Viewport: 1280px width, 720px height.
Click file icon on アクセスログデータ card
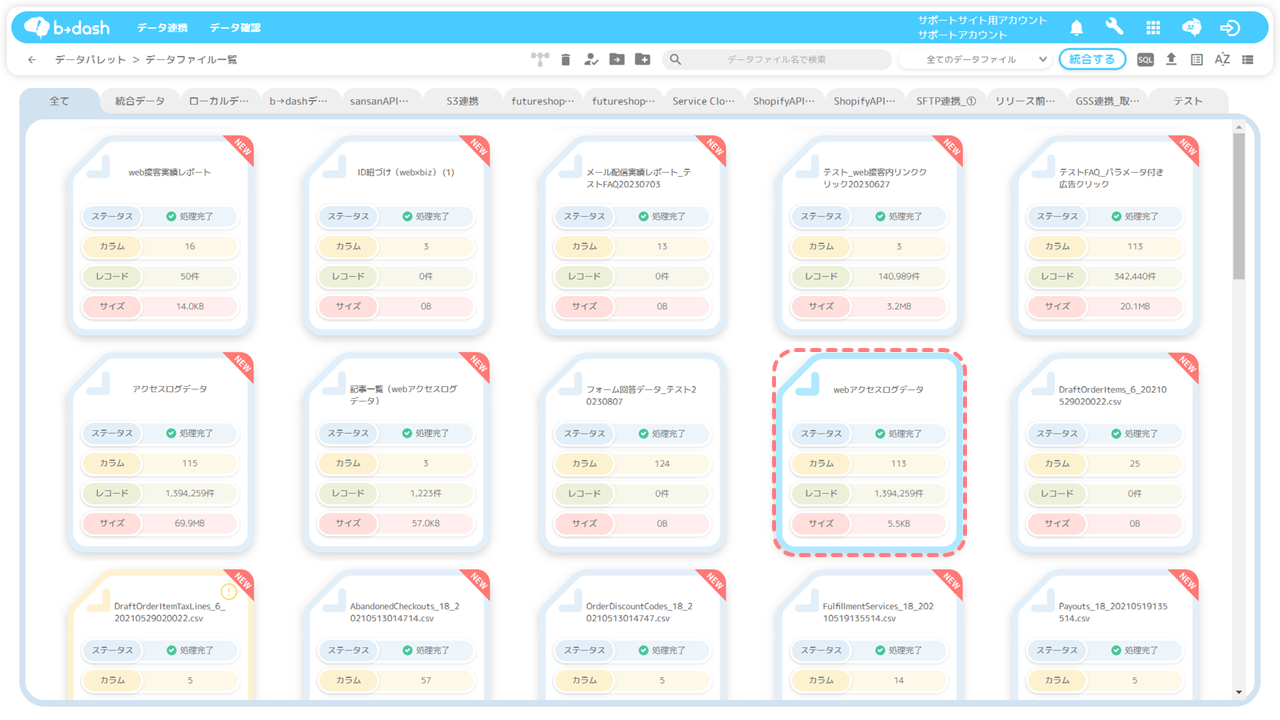pos(99,384)
